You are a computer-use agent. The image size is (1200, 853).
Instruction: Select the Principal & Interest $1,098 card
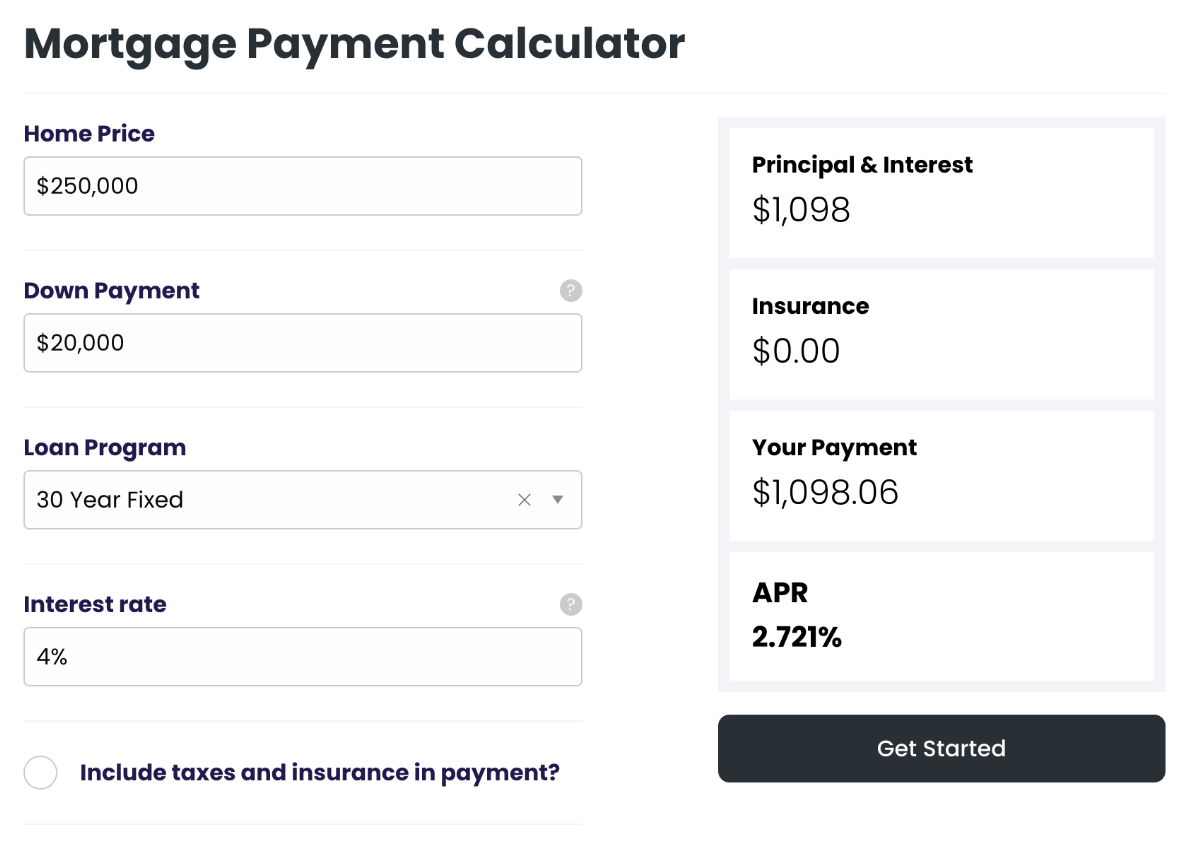pyautogui.click(x=941, y=193)
